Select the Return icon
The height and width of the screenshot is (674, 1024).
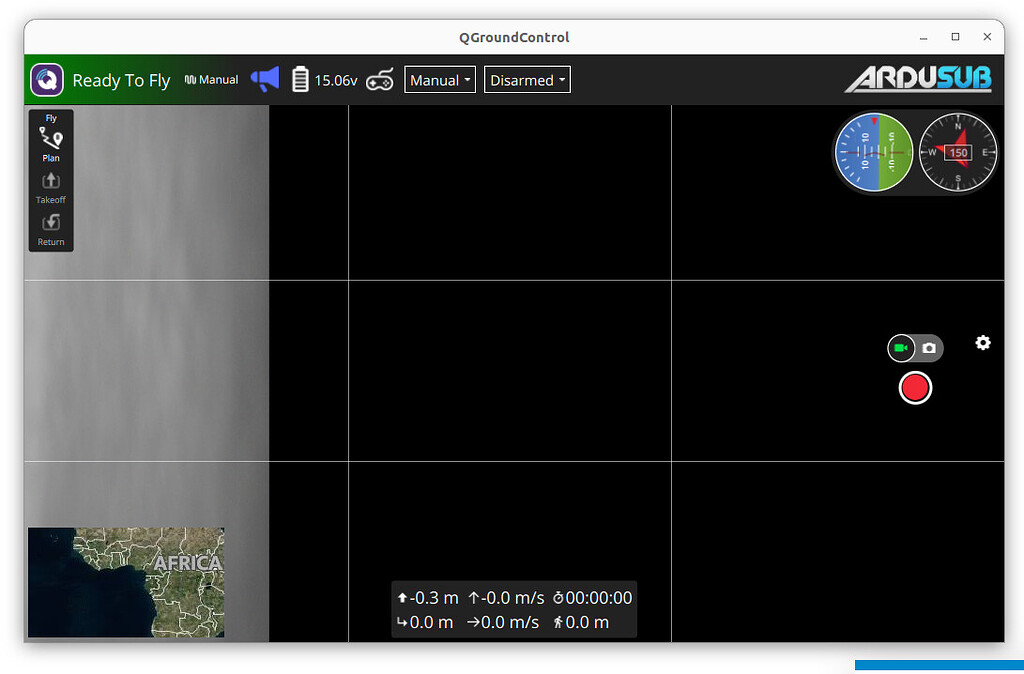point(50,223)
